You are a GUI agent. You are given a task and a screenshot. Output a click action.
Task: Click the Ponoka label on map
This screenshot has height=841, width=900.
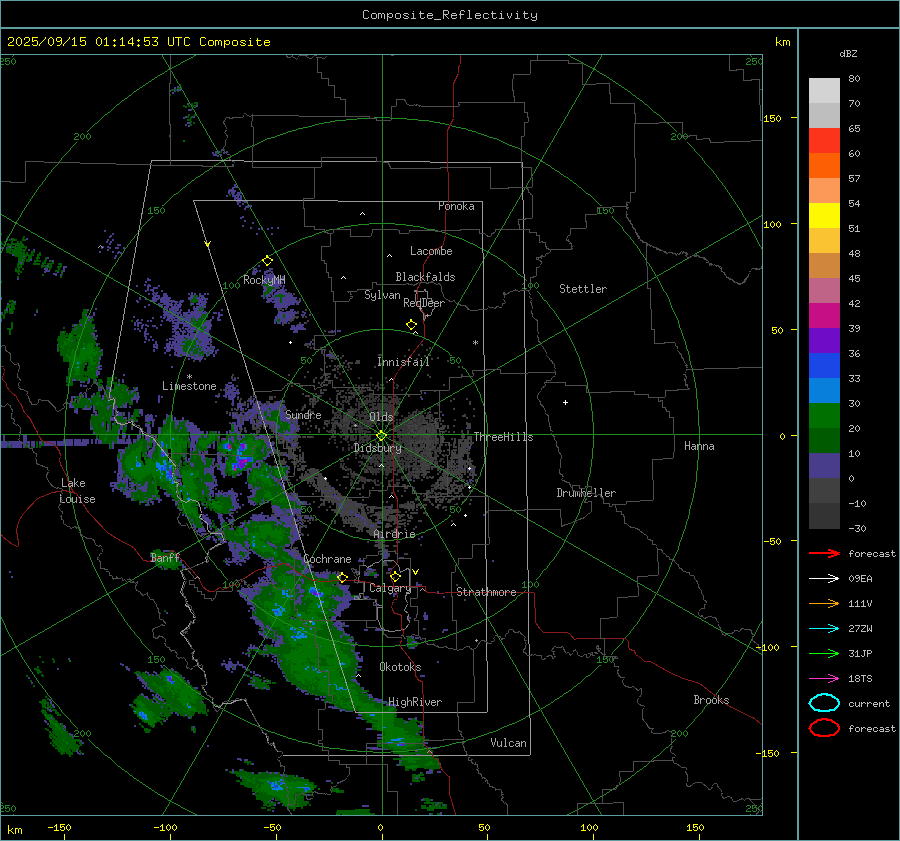pyautogui.click(x=456, y=206)
